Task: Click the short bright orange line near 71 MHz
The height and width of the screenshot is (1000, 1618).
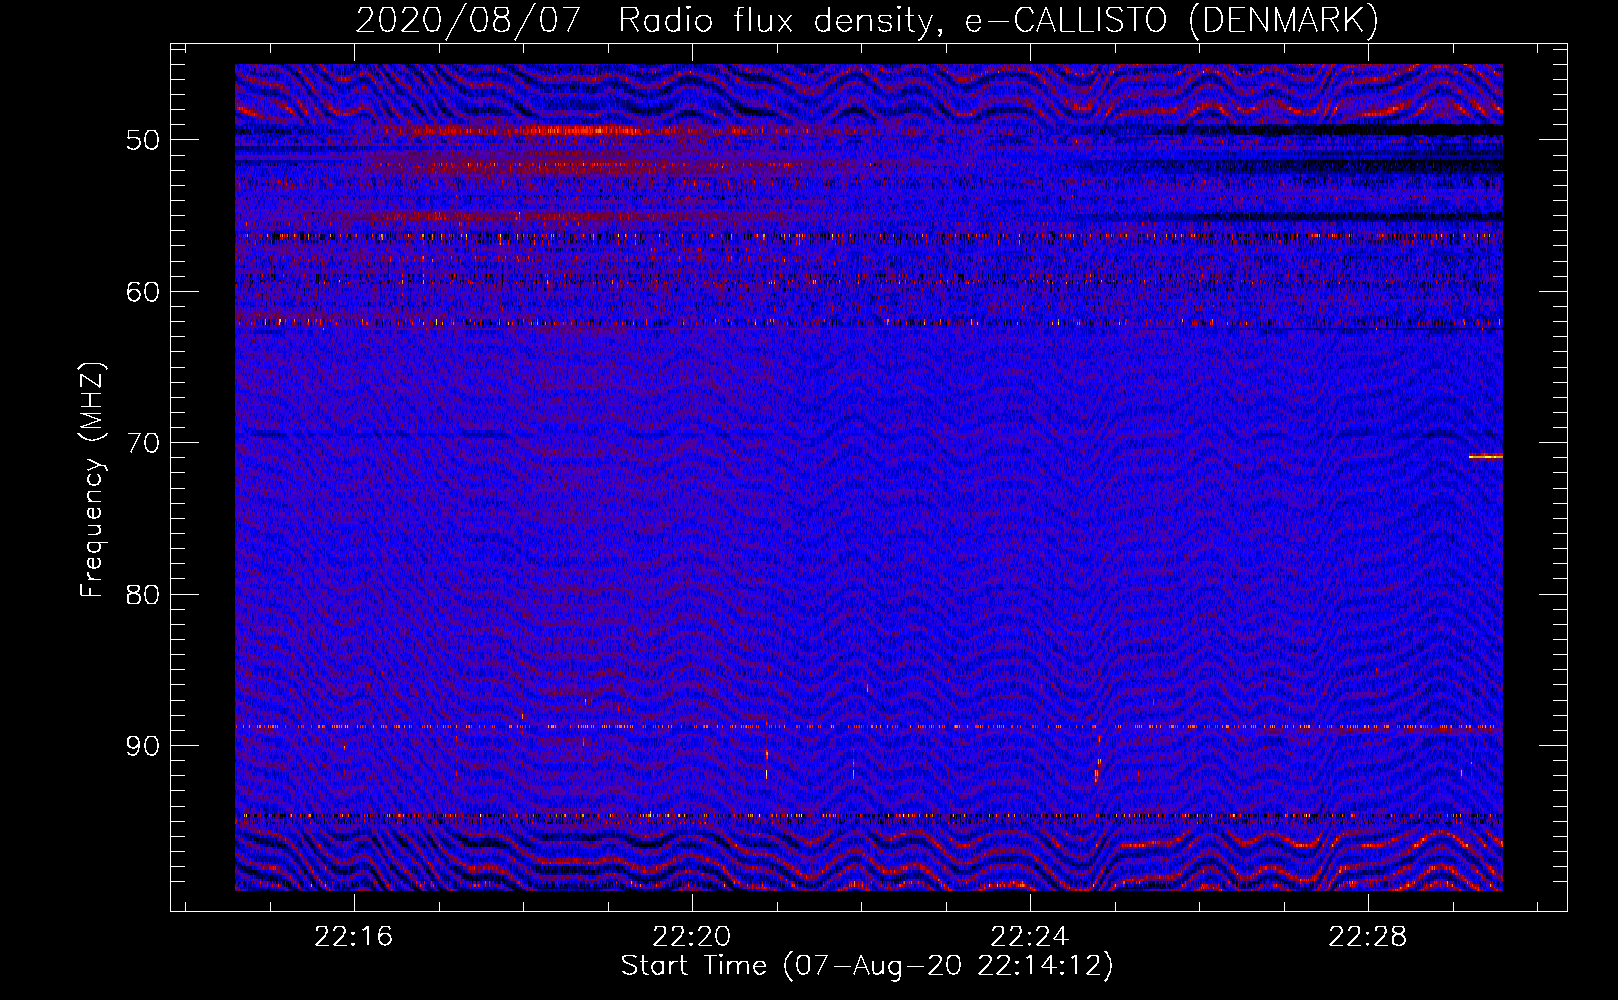Action: click(x=1486, y=457)
